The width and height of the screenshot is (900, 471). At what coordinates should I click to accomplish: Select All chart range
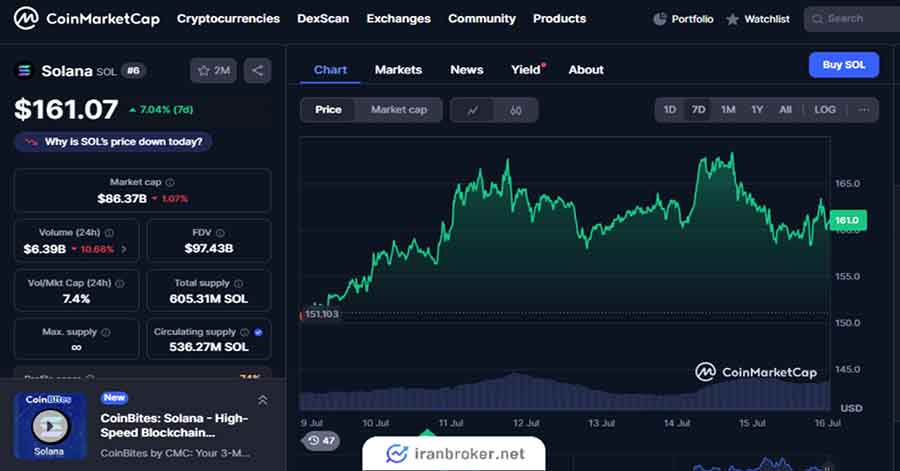(x=785, y=110)
